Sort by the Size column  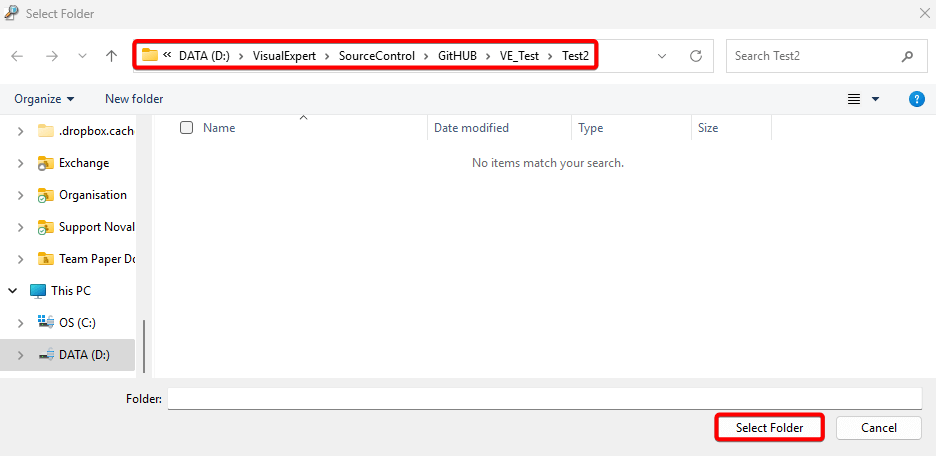pos(708,128)
